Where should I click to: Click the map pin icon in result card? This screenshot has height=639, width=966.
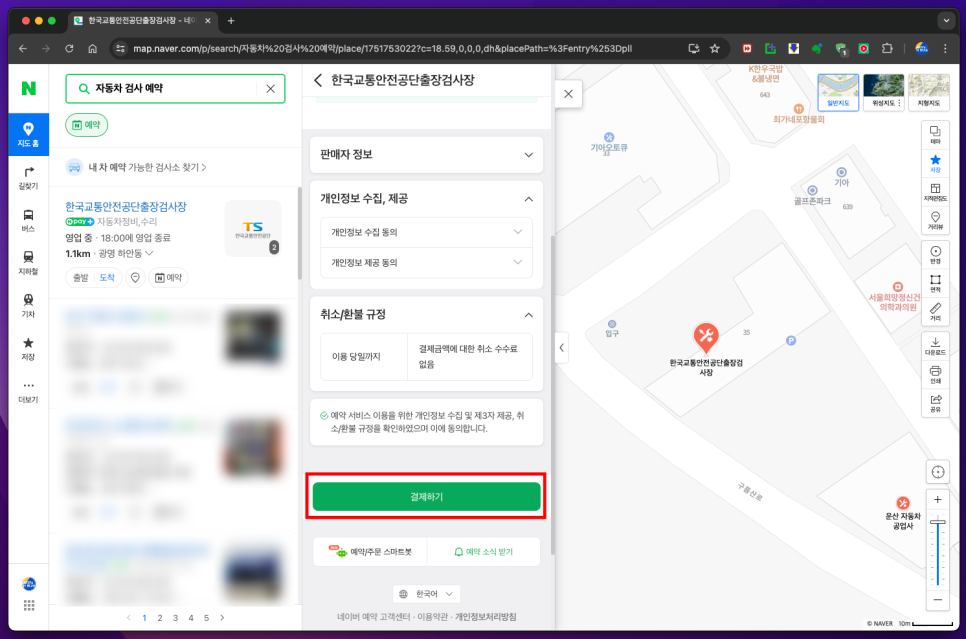(x=135, y=278)
